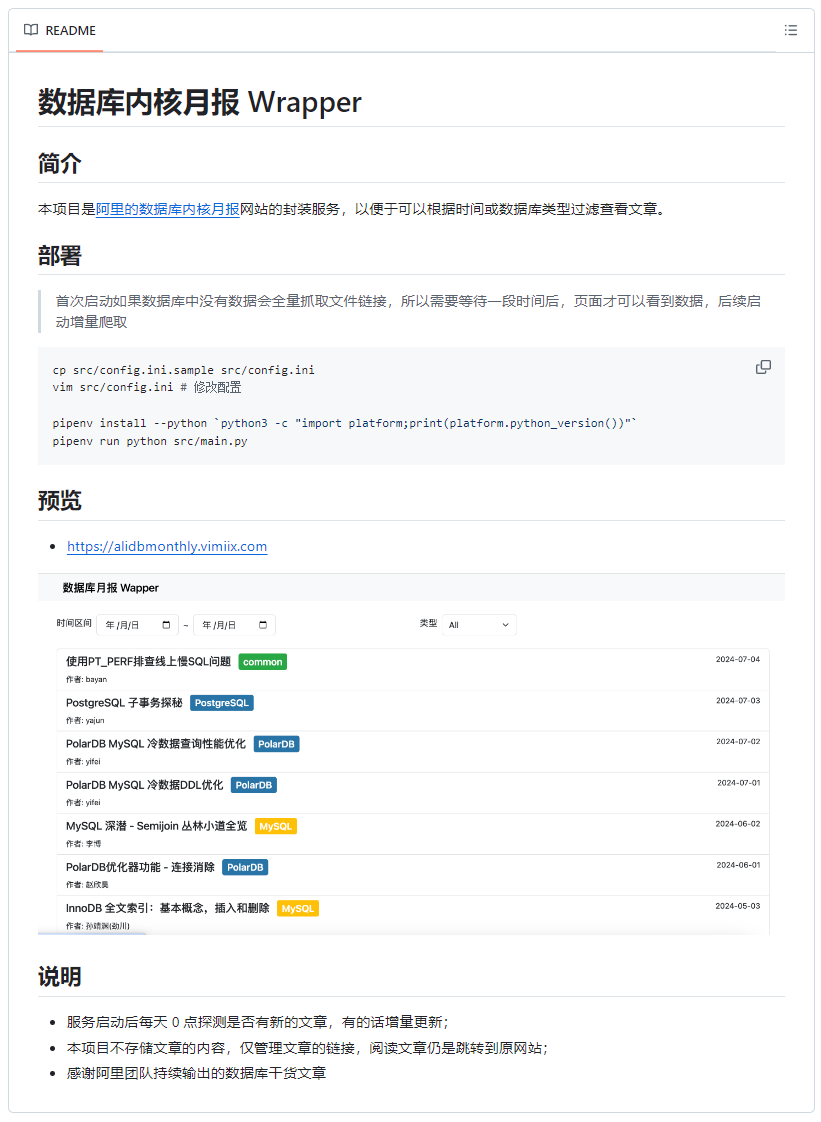Open article PostgreSQL 子事务探秘
The height and width of the screenshot is (1122, 821).
[x=124, y=703]
